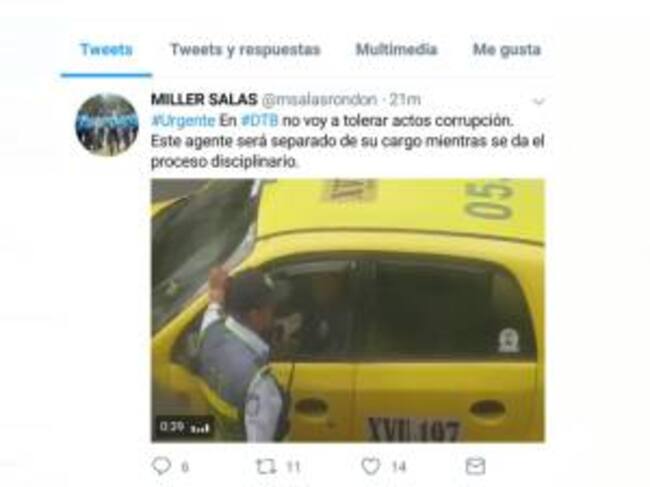This screenshot has width=650, height=487.
Task: Play the yellow taxi video
Action: click(x=348, y=310)
